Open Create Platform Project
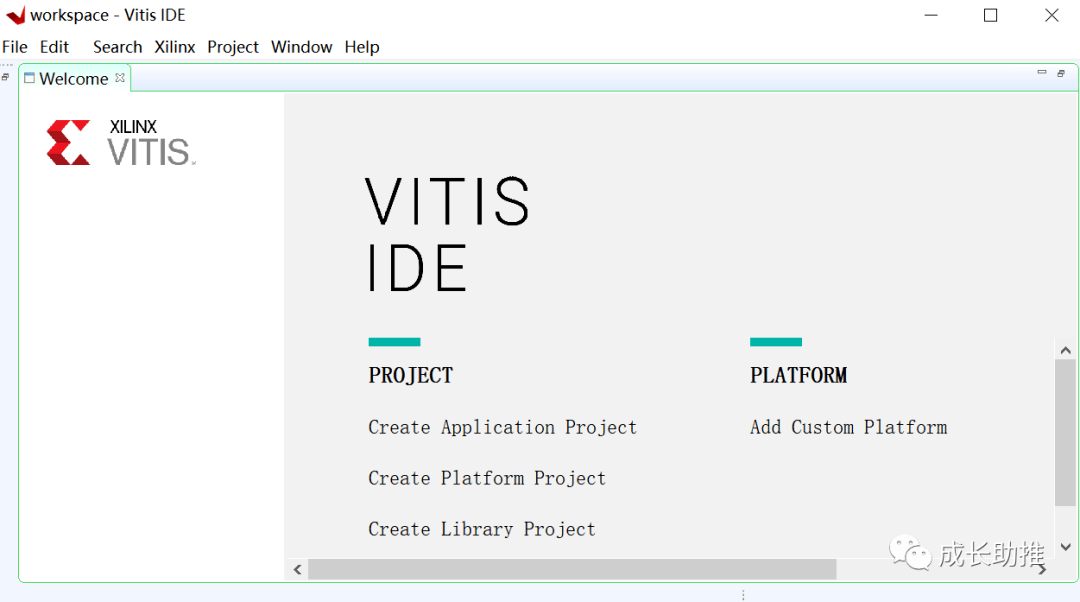Viewport: 1080px width, 602px height. pos(487,478)
